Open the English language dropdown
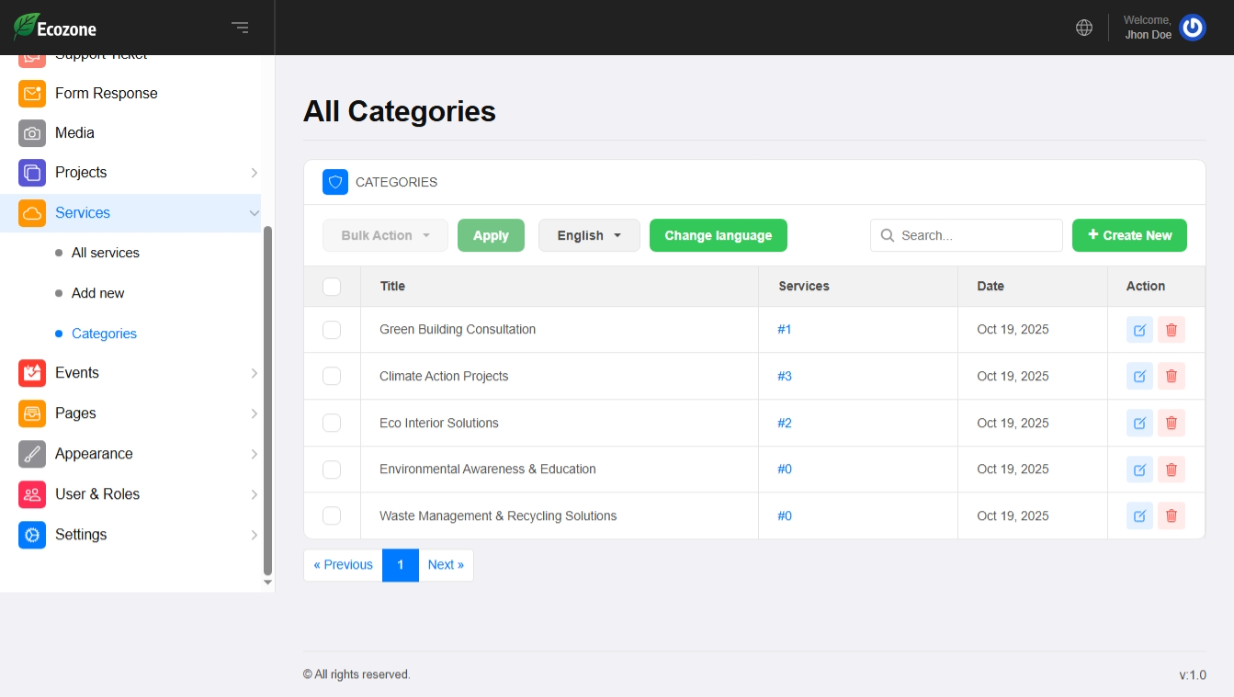Viewport: 1234px width, 697px height. pos(589,236)
